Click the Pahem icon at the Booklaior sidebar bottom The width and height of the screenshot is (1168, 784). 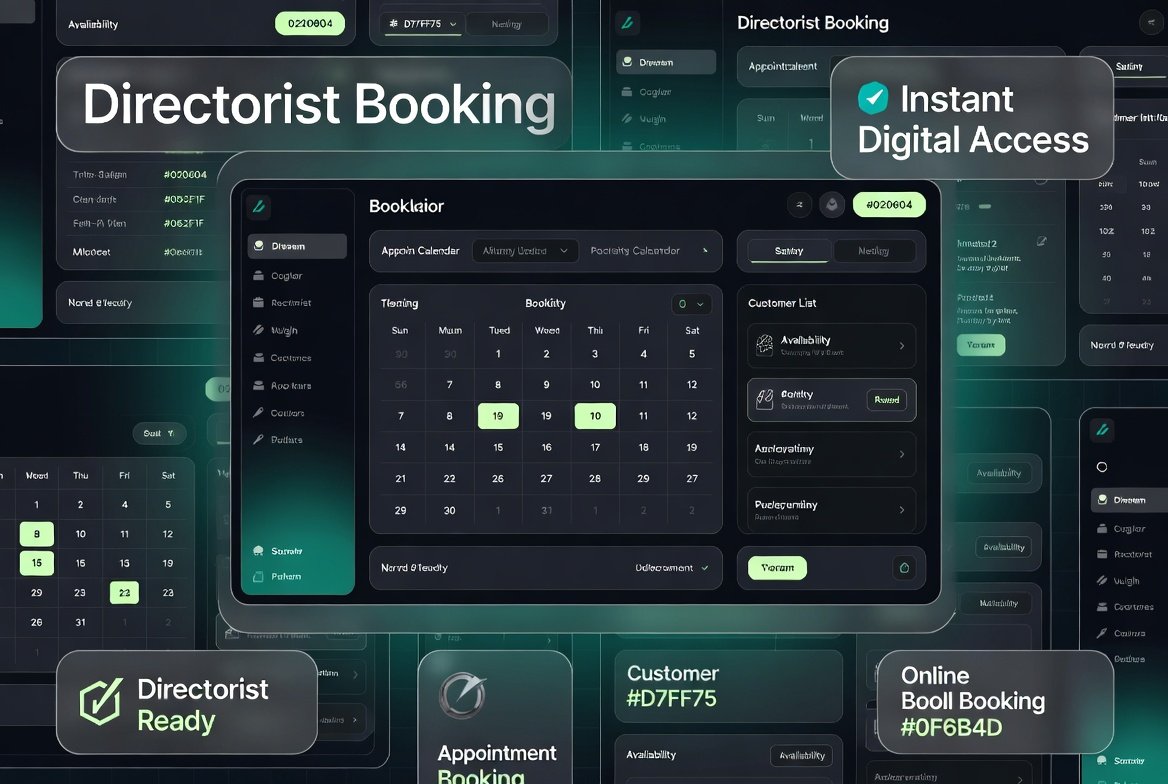[x=258, y=576]
